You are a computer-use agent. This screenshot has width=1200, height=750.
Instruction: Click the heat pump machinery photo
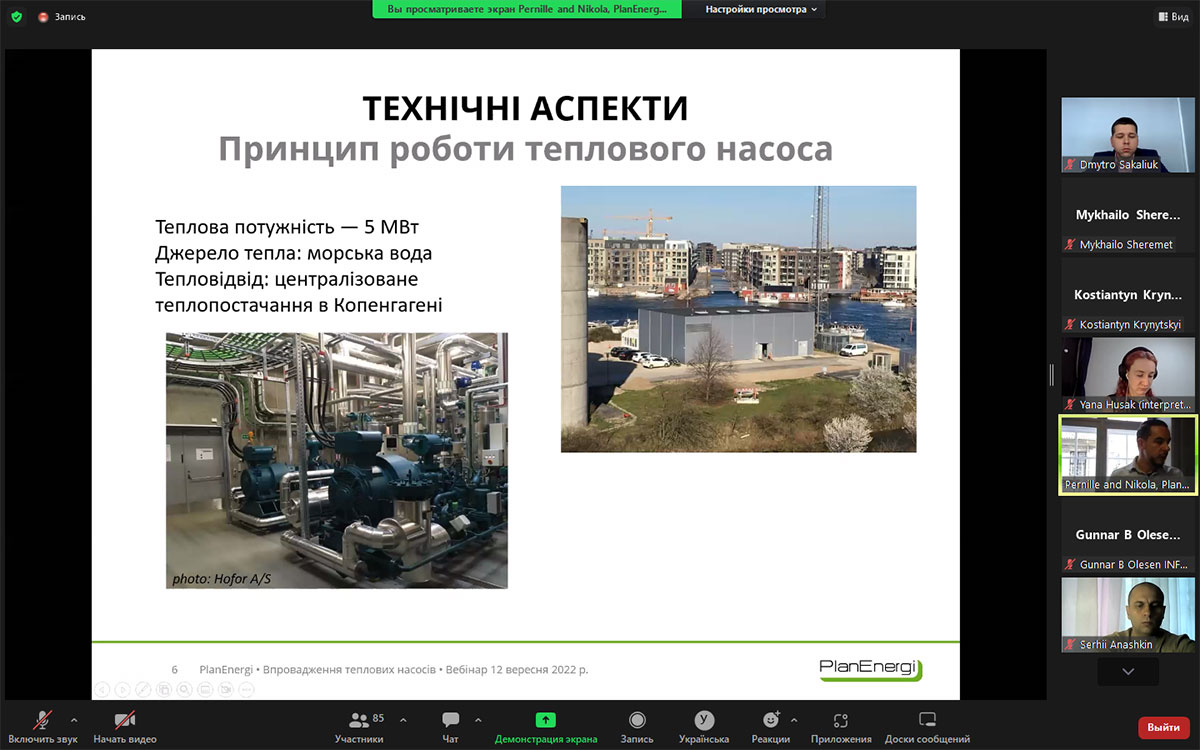point(337,461)
